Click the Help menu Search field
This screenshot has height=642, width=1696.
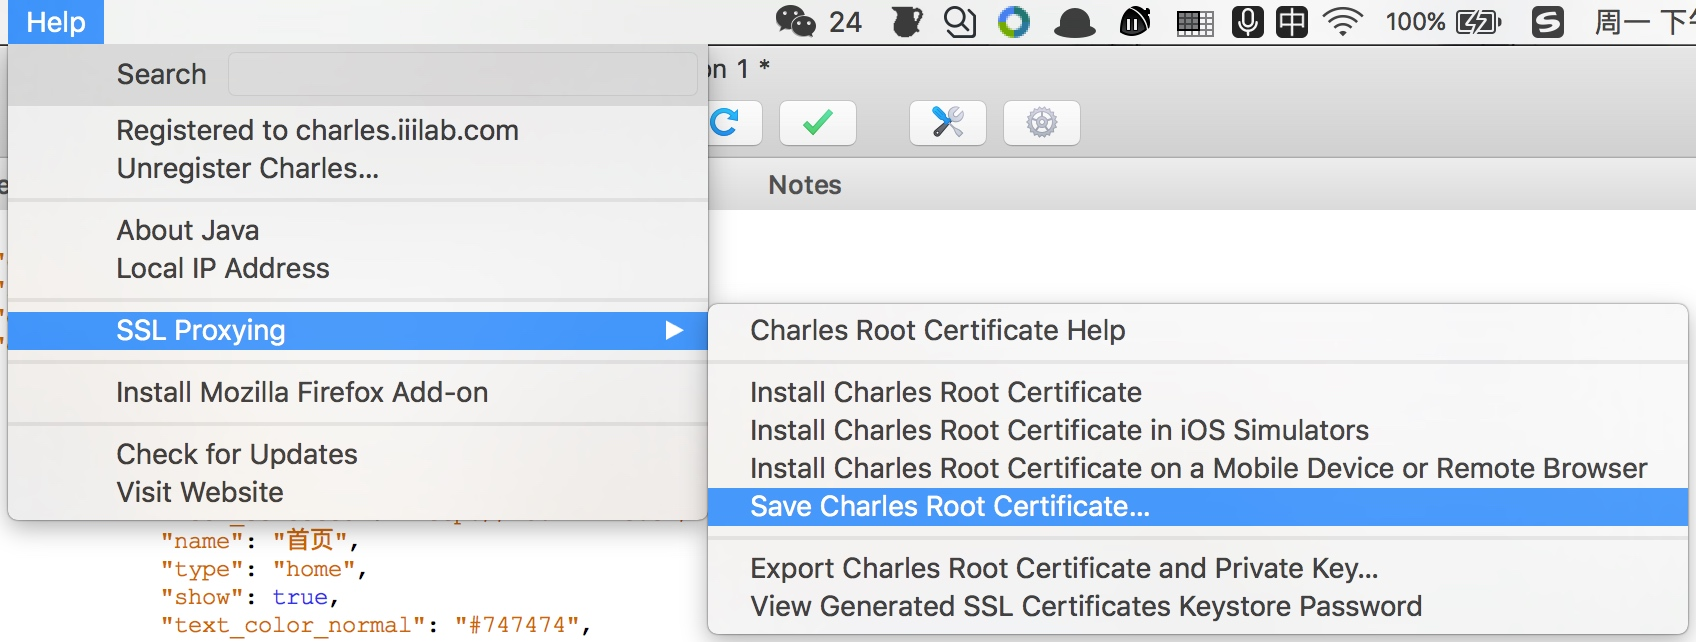pyautogui.click(x=462, y=74)
